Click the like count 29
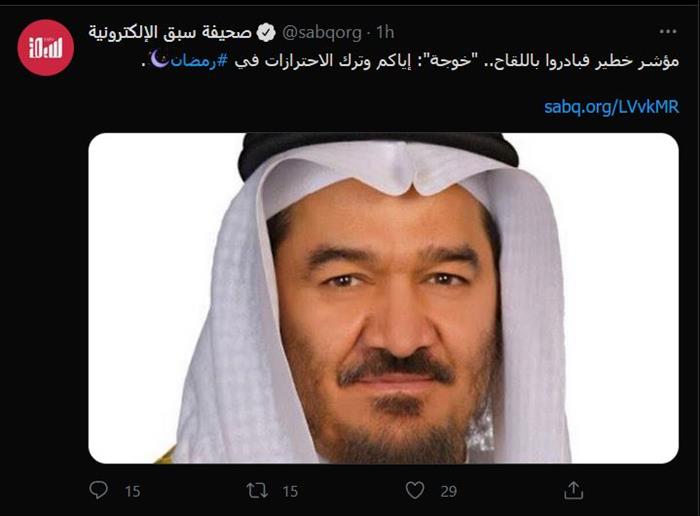 (449, 491)
